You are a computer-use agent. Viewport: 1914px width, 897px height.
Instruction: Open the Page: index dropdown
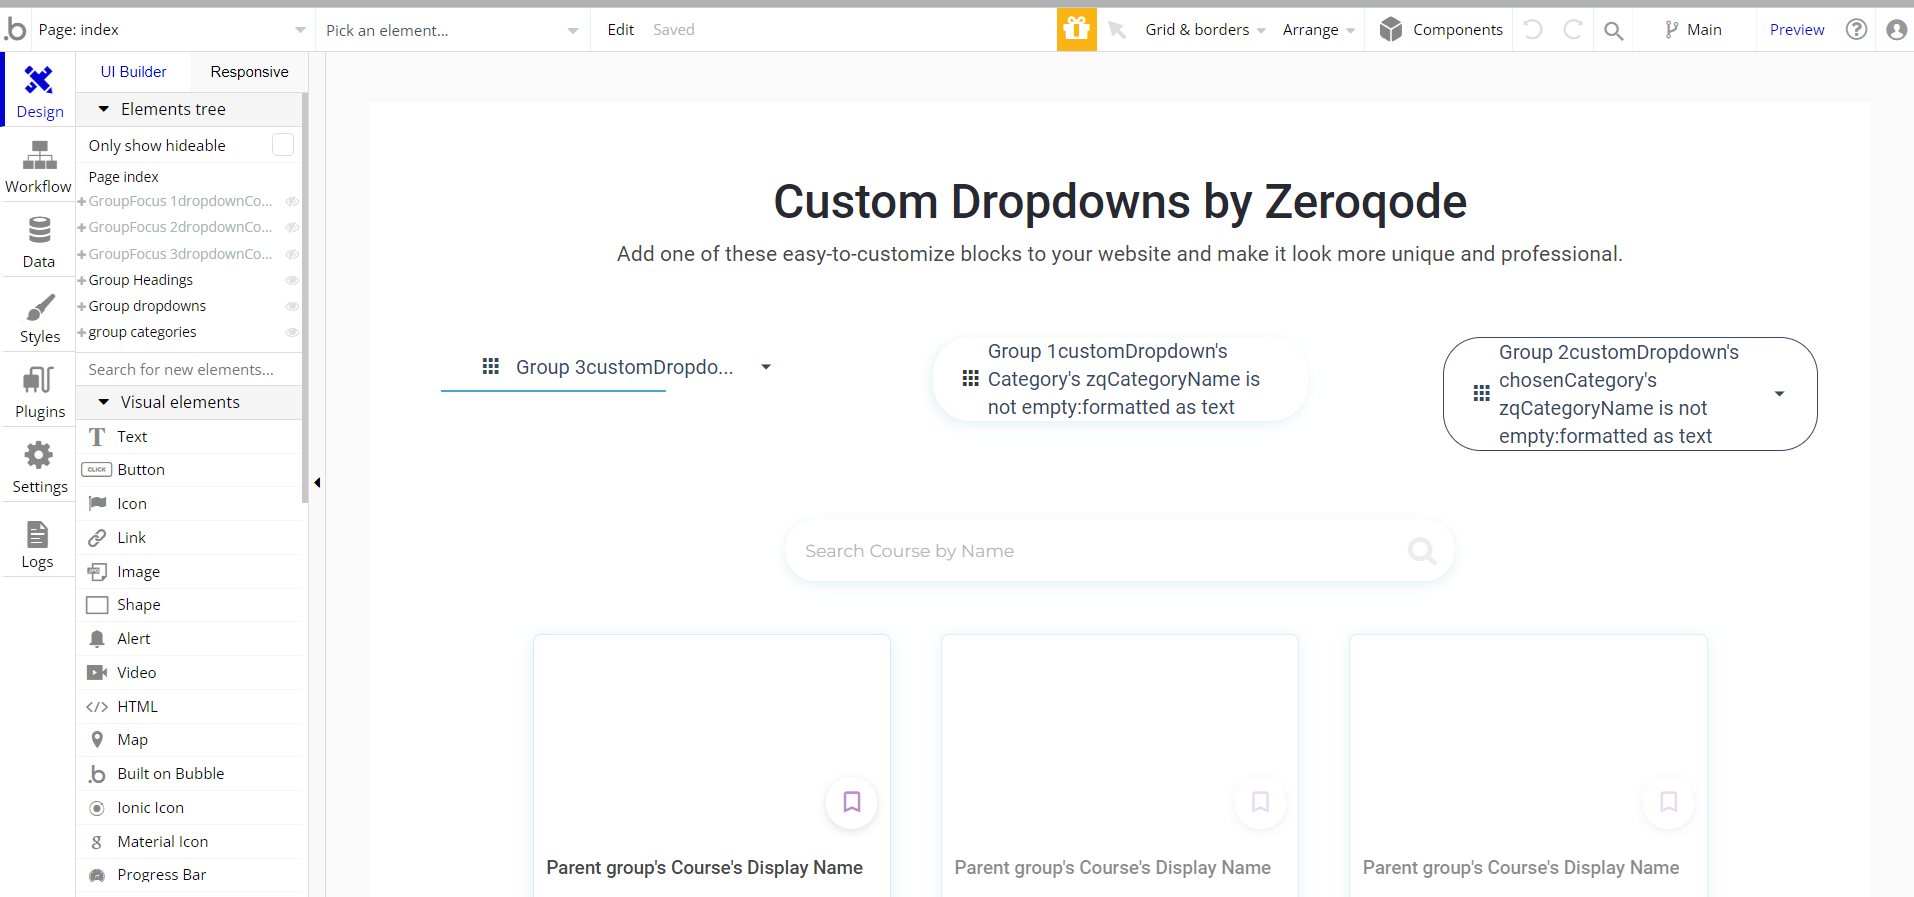172,30
